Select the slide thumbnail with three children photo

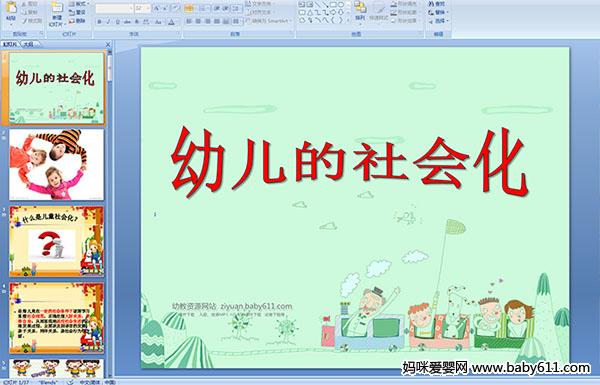56,165
